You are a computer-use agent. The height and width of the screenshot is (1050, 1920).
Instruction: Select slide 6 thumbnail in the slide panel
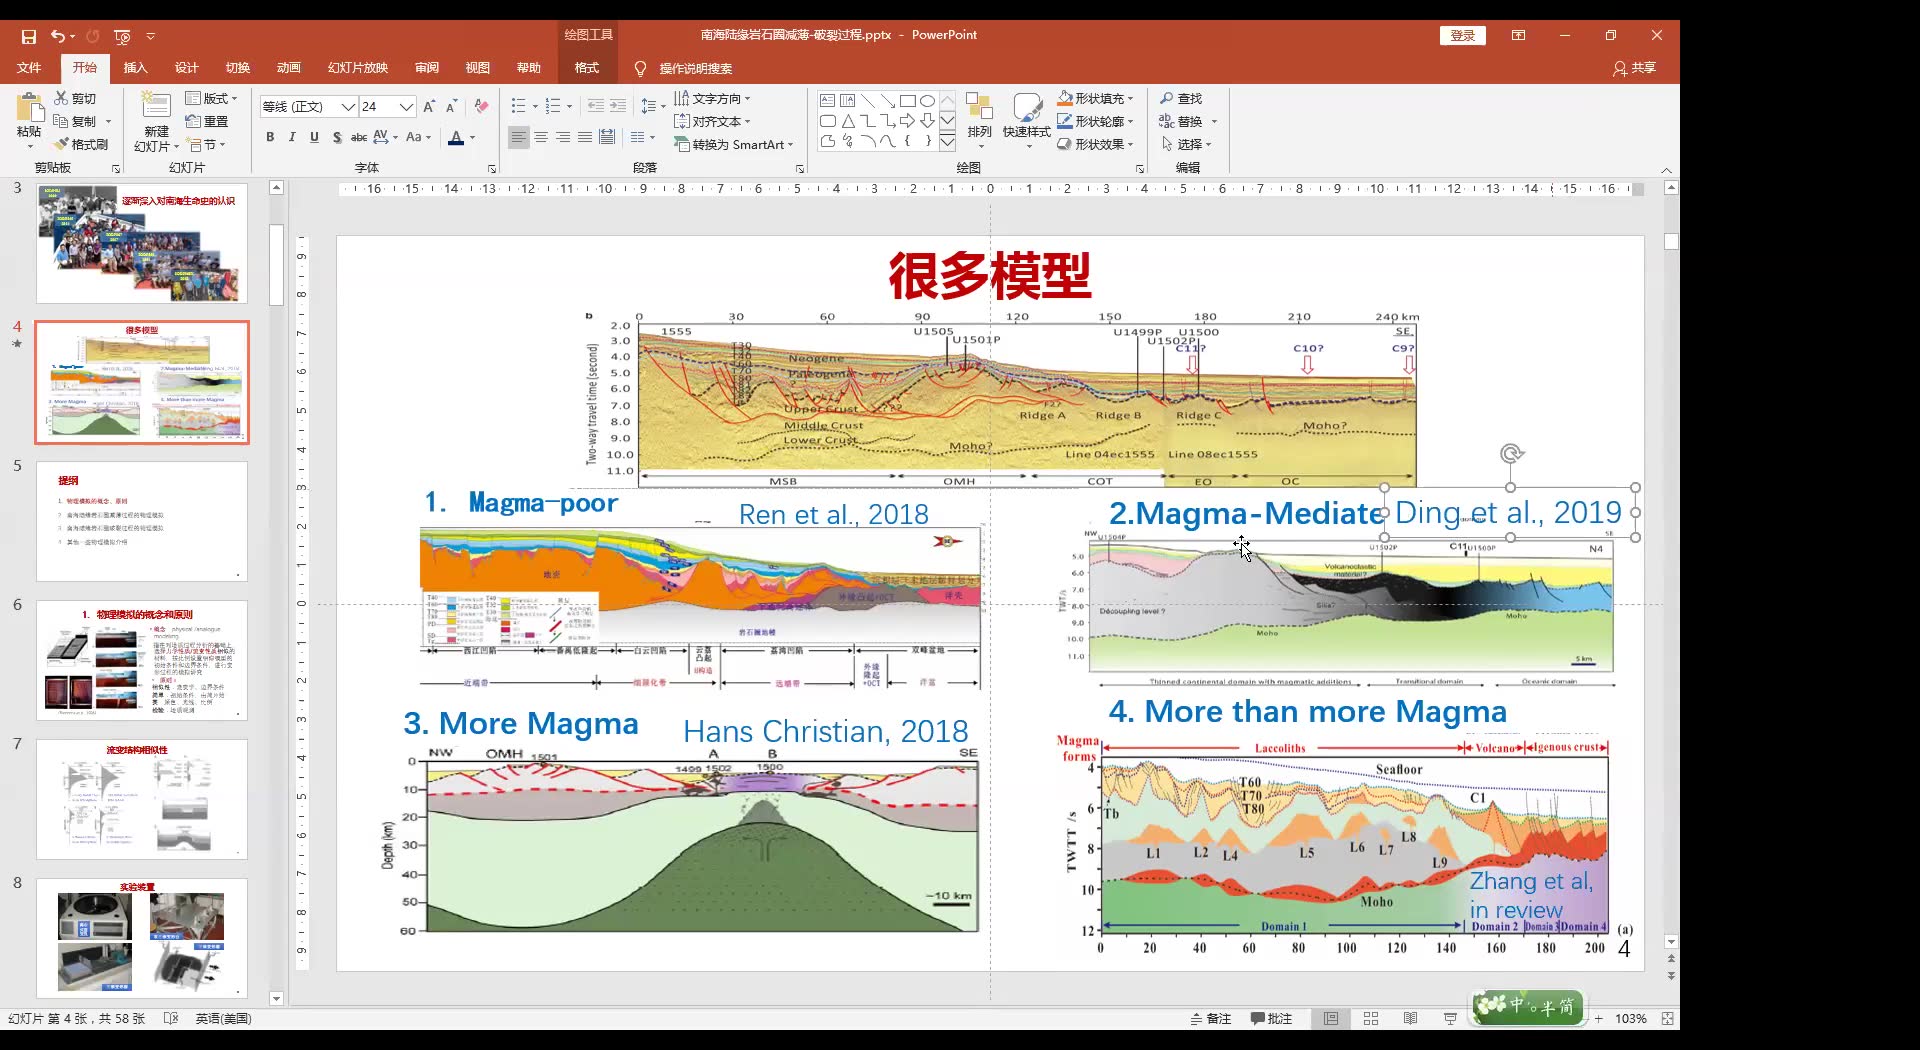click(140, 660)
